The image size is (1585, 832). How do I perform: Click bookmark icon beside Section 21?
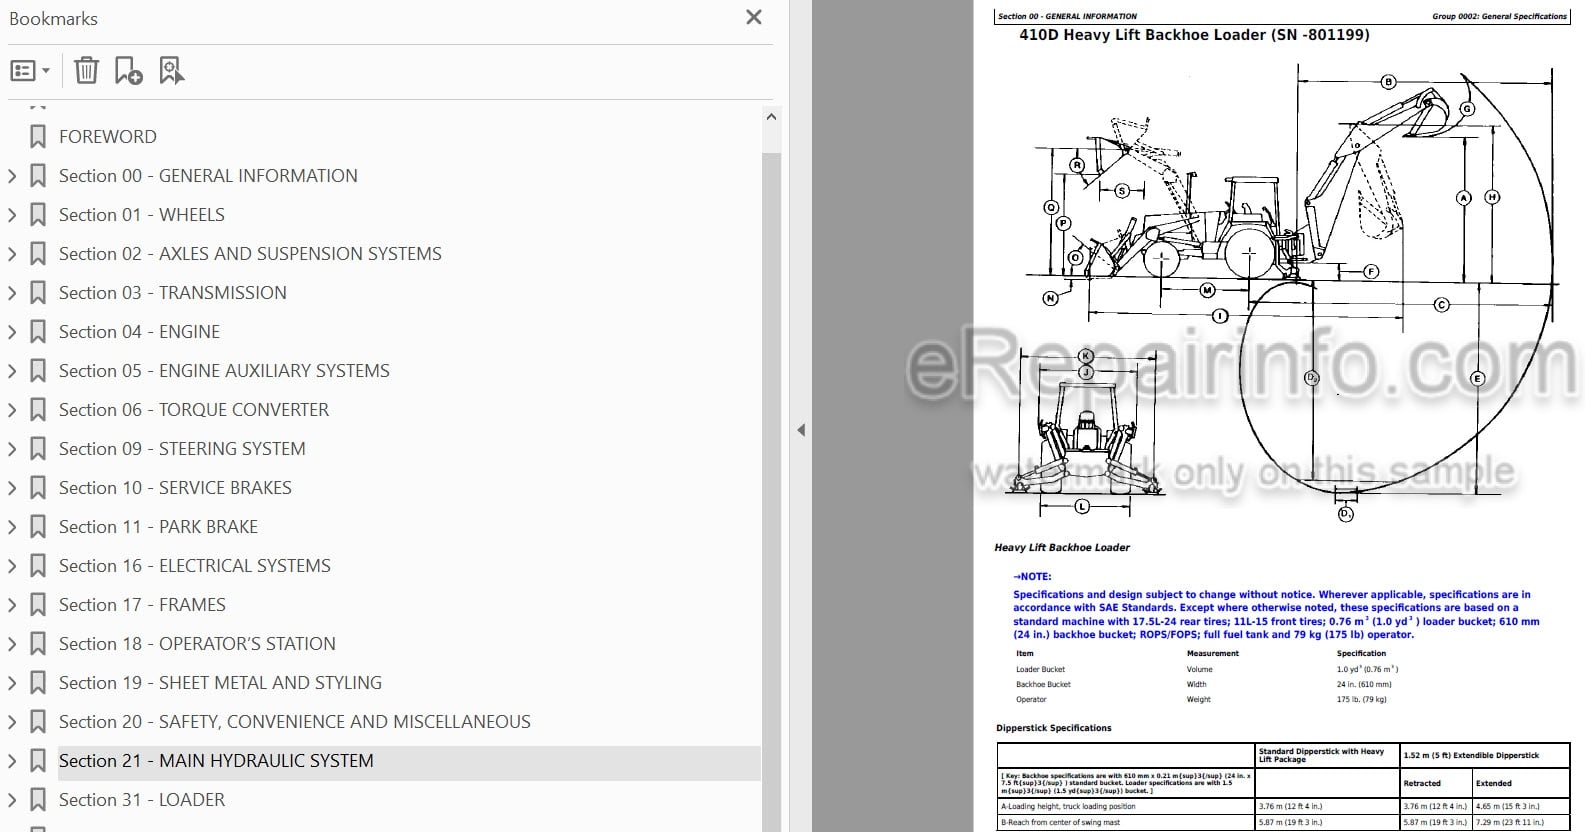[38, 761]
